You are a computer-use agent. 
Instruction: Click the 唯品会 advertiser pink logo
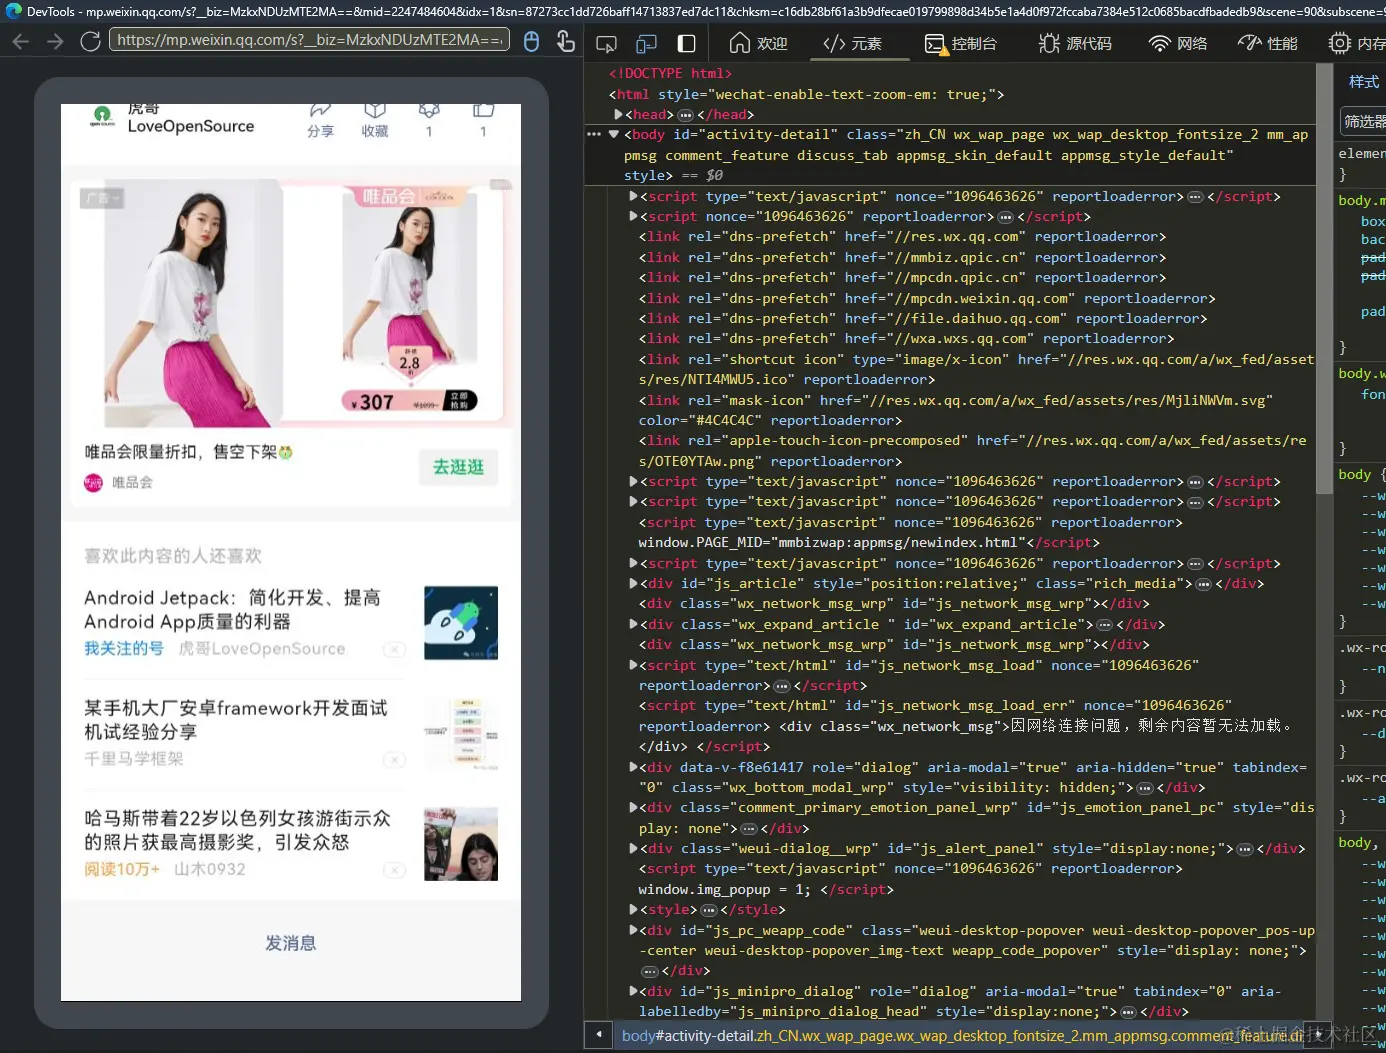point(93,483)
